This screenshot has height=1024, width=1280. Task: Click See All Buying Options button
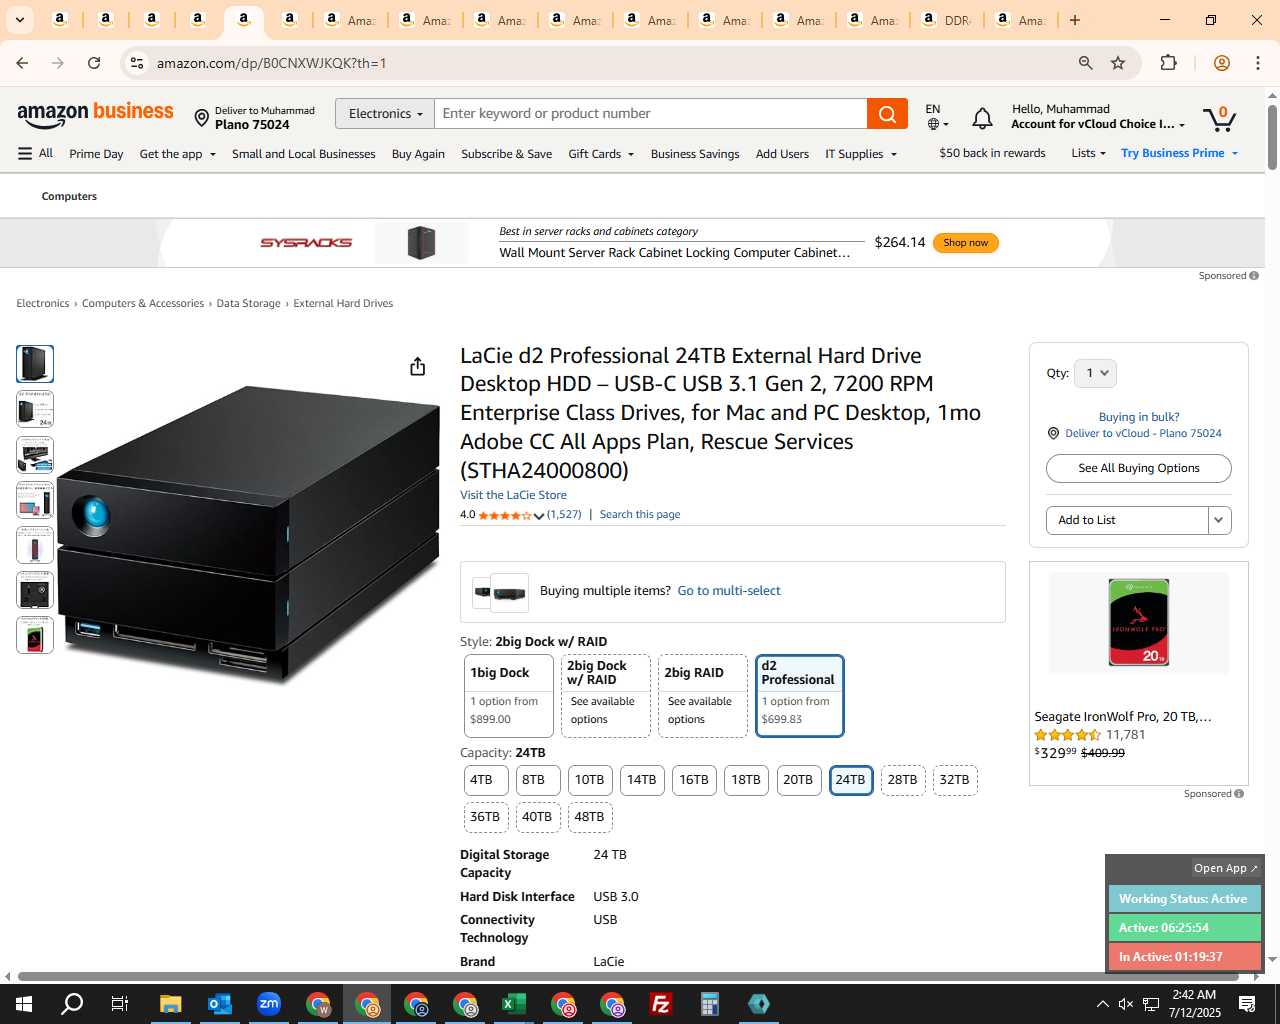[1139, 468]
